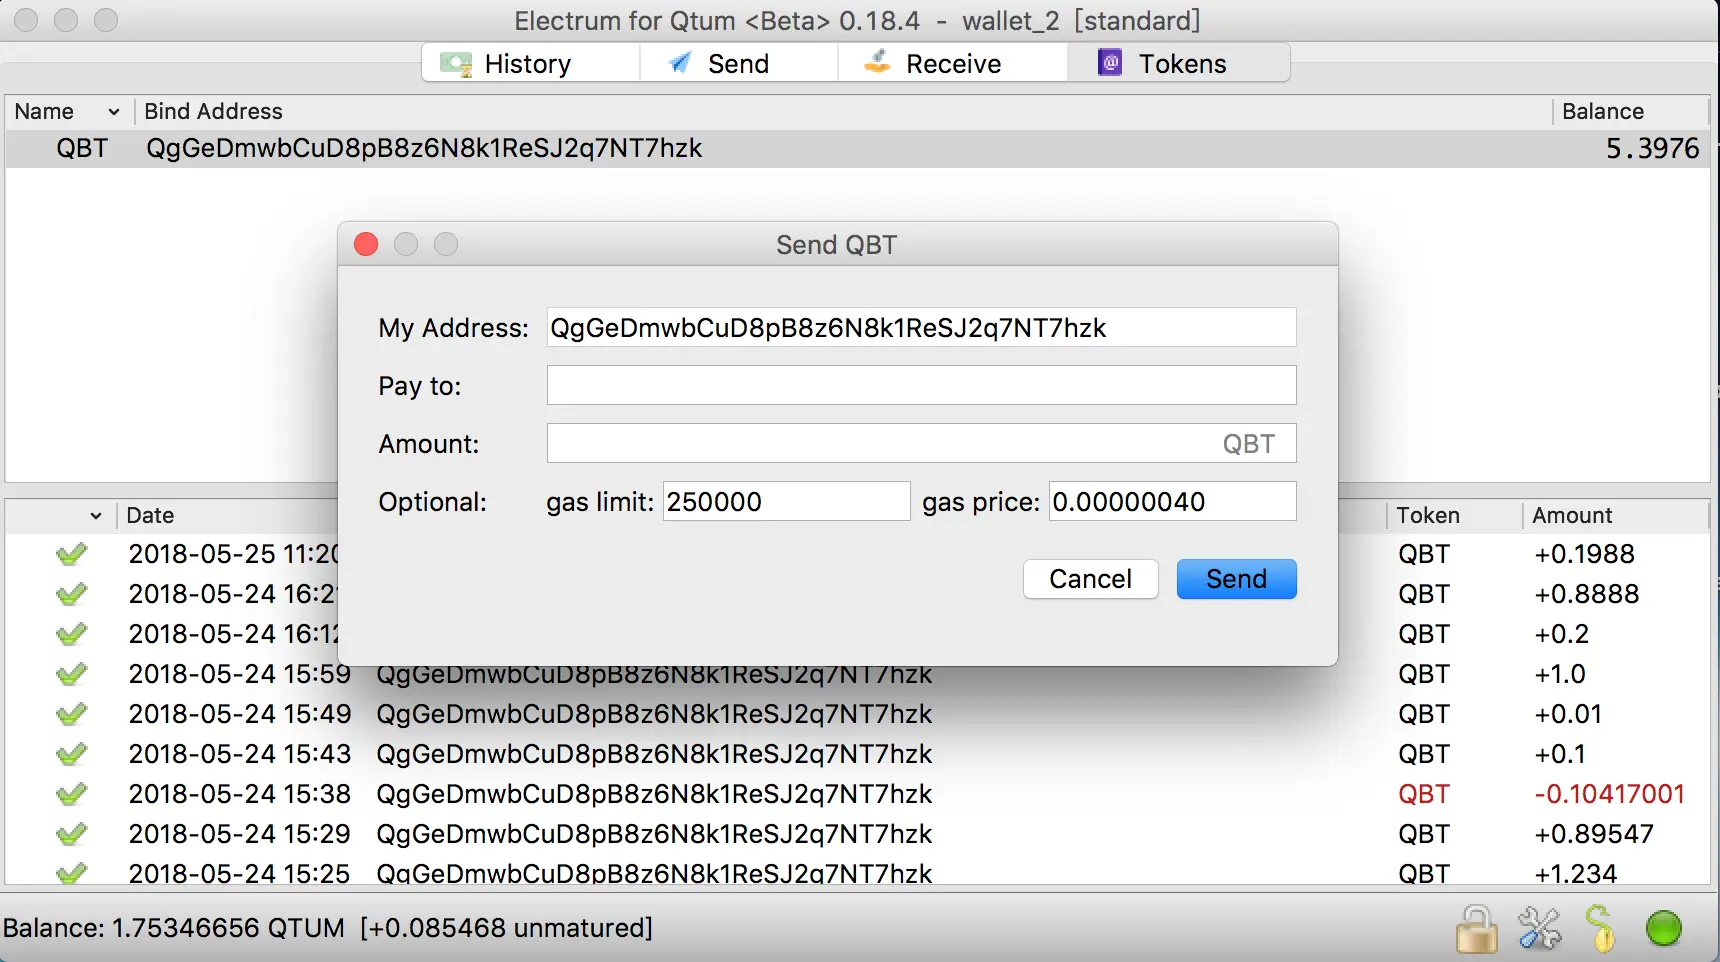Screen dimensions: 1720x962
Task: Select the +0.8888 amount entry
Action: [1586, 594]
